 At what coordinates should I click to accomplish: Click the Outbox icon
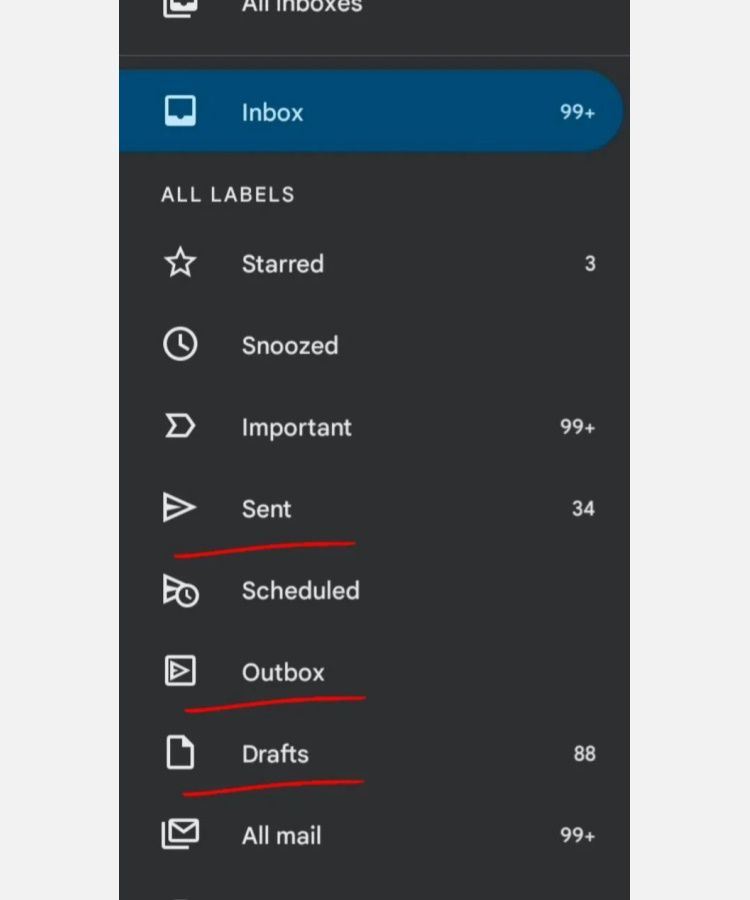pyautogui.click(x=180, y=670)
